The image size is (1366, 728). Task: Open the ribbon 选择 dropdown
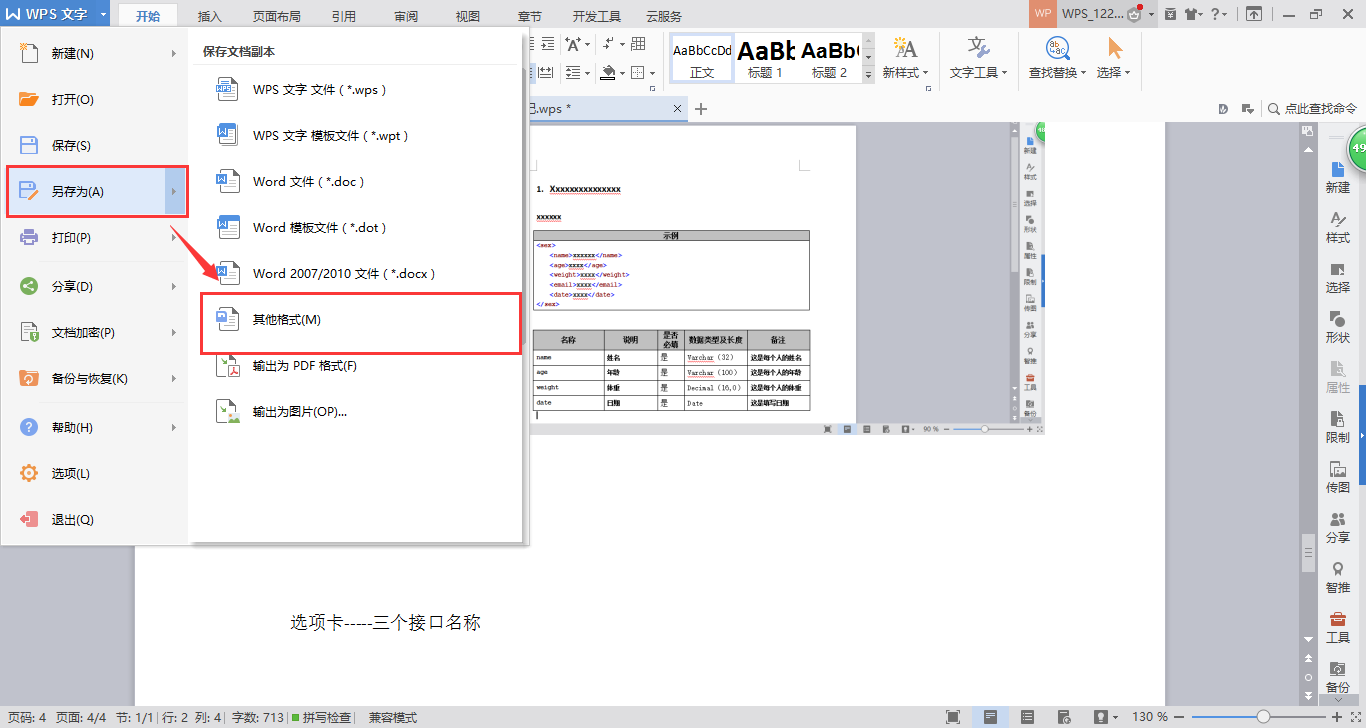point(1114,58)
